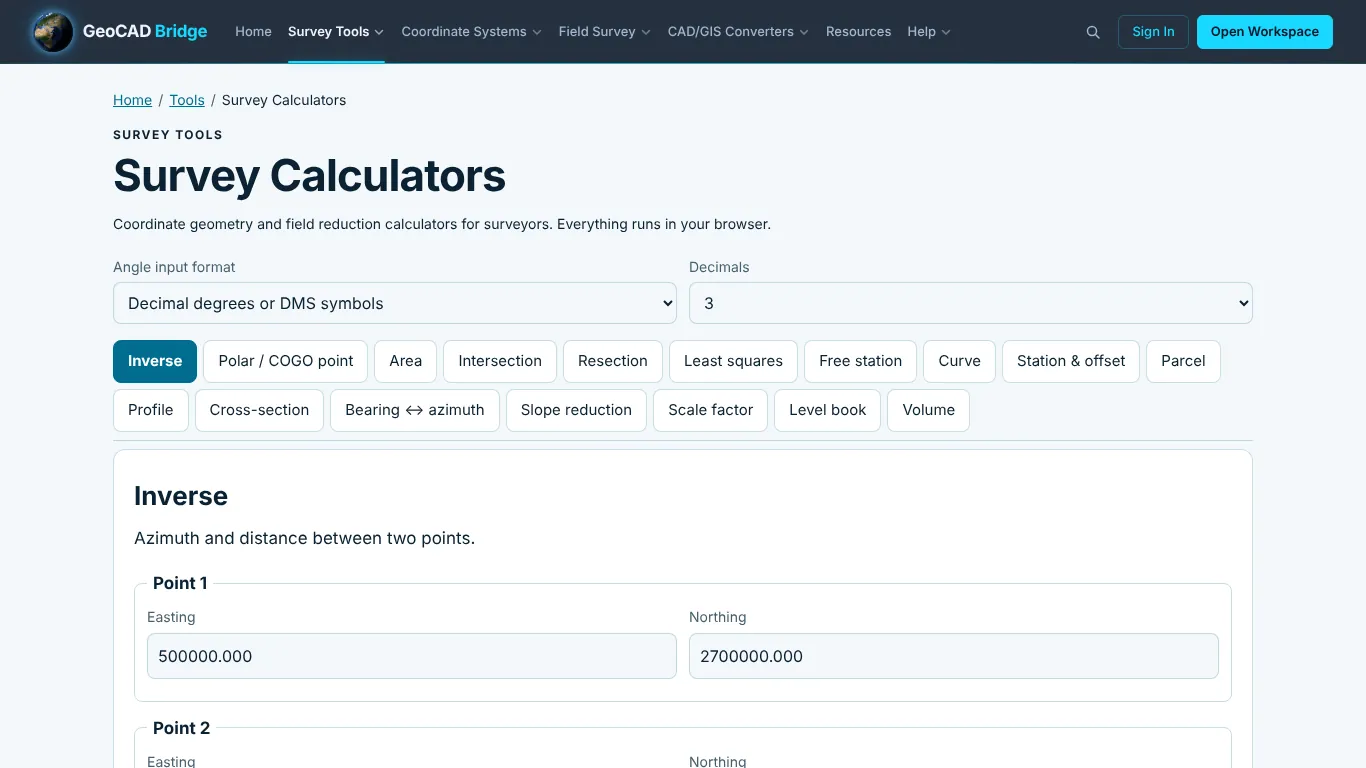Viewport: 1366px width, 768px height.
Task: Switch to the Least squares tab
Action: click(x=733, y=361)
